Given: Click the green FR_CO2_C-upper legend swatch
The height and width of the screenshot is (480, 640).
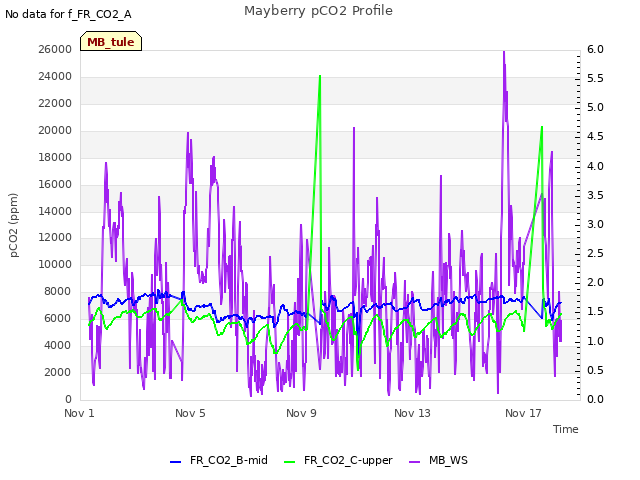Looking at the screenshot, I should (x=289, y=462).
